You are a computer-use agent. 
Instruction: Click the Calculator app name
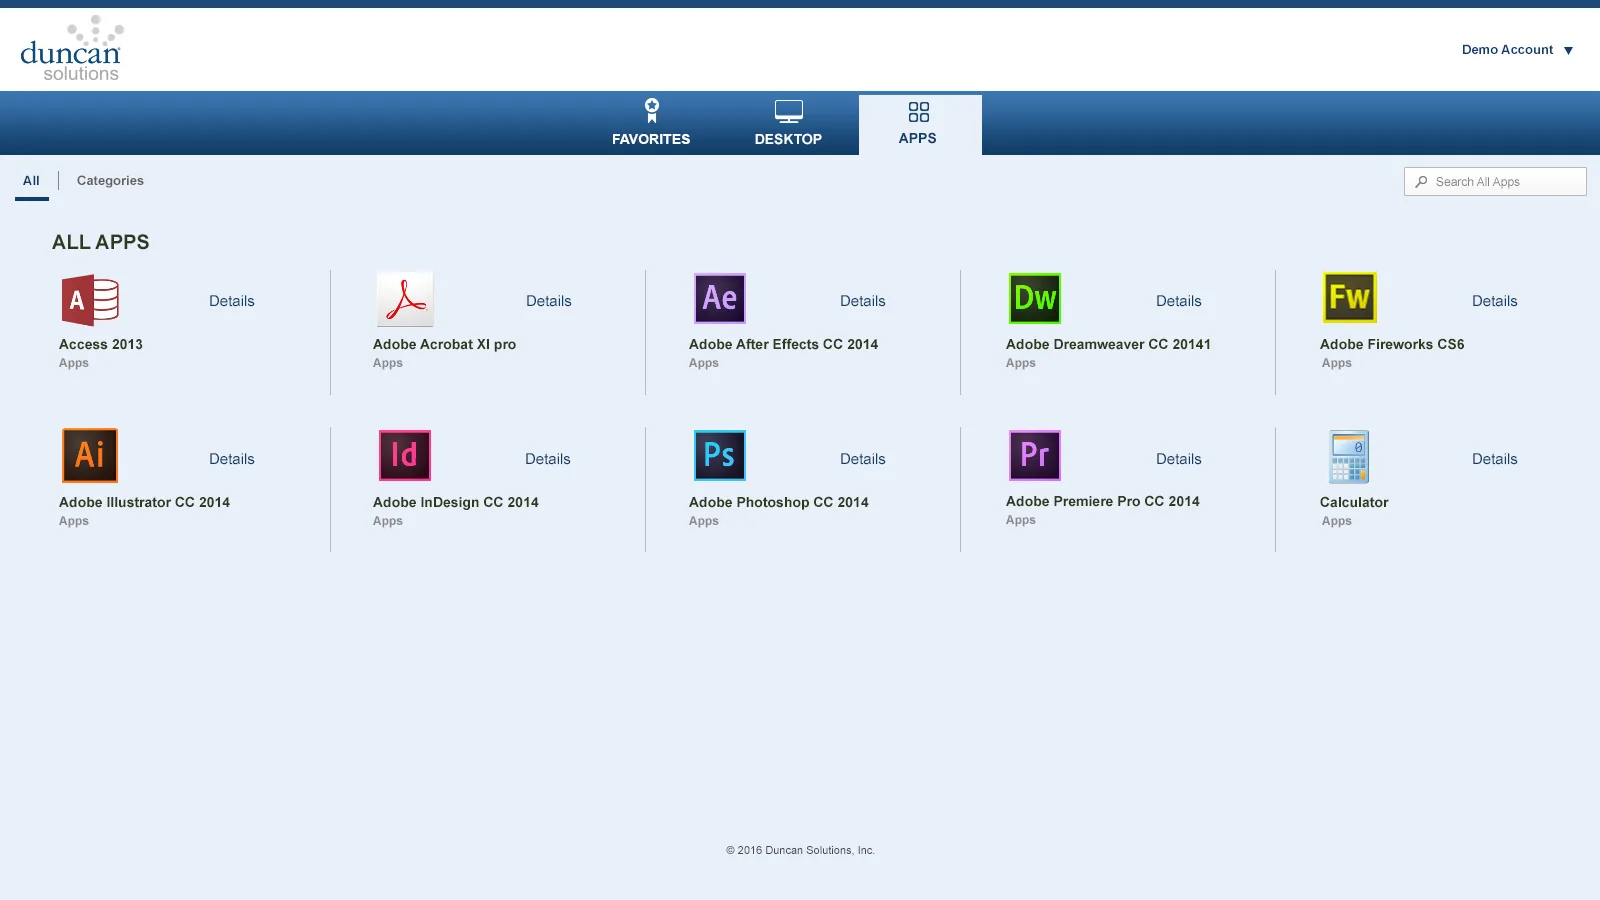1354,502
